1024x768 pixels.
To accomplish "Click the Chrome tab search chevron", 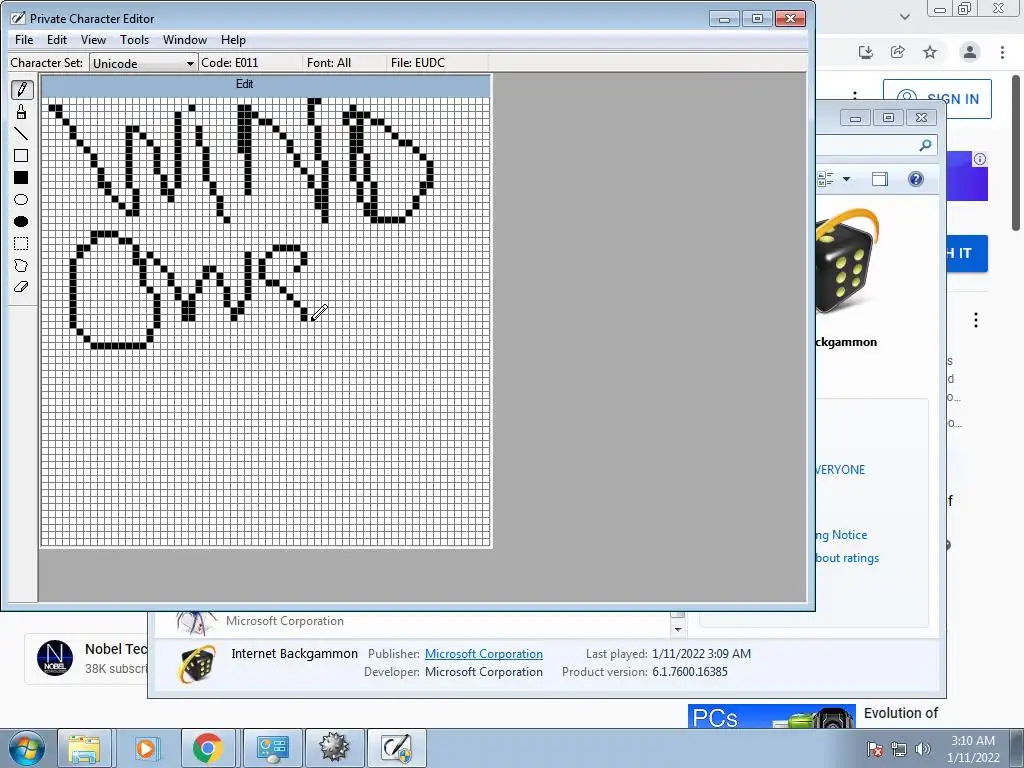I will (904, 17).
